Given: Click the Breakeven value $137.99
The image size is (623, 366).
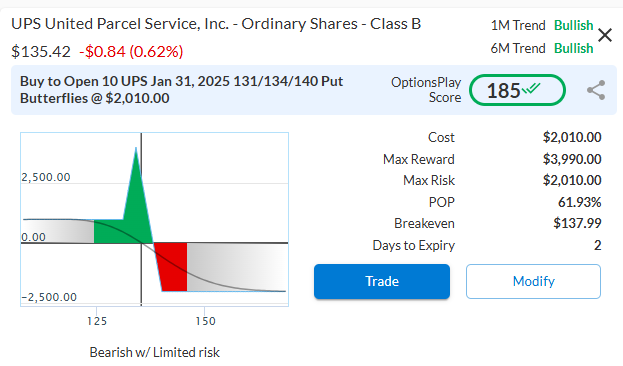Looking at the screenshot, I should pos(577,223).
